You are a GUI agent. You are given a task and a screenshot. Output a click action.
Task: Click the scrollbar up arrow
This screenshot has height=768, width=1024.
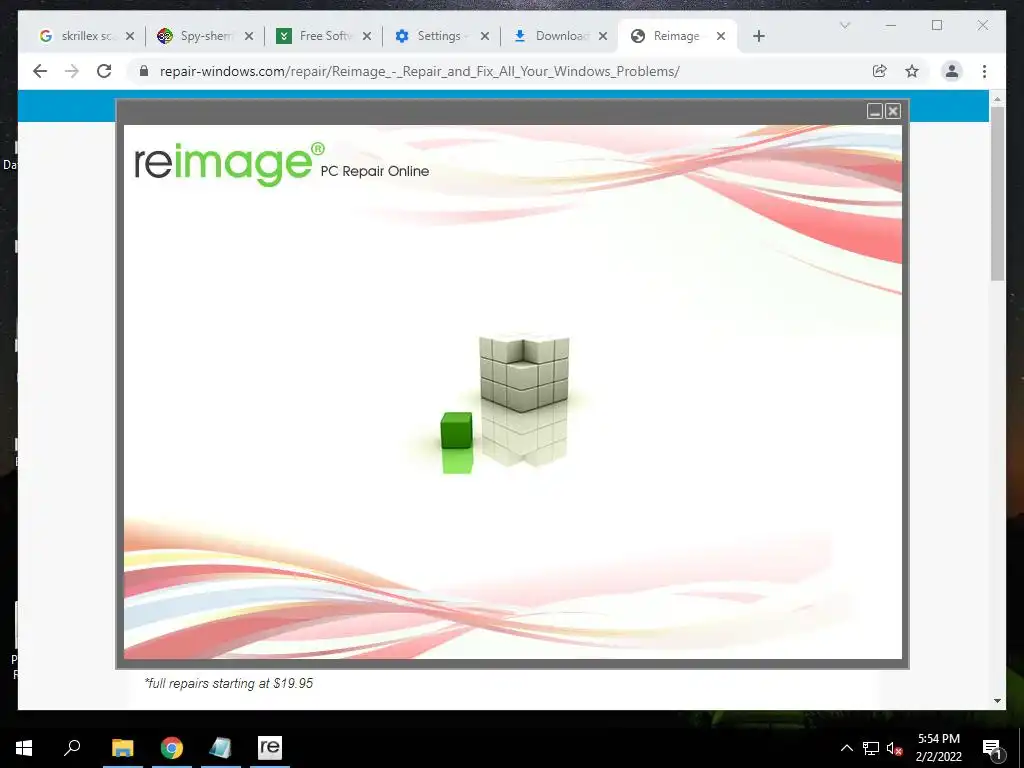coord(997,99)
